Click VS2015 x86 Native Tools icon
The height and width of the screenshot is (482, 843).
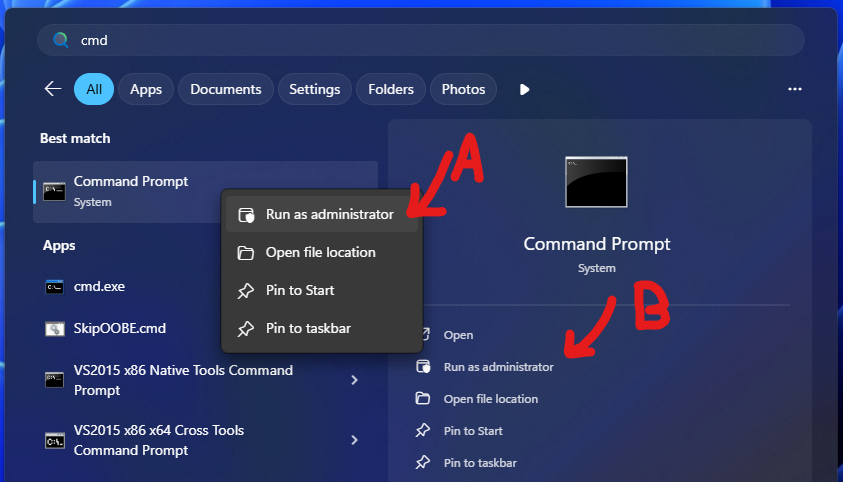click(x=54, y=380)
